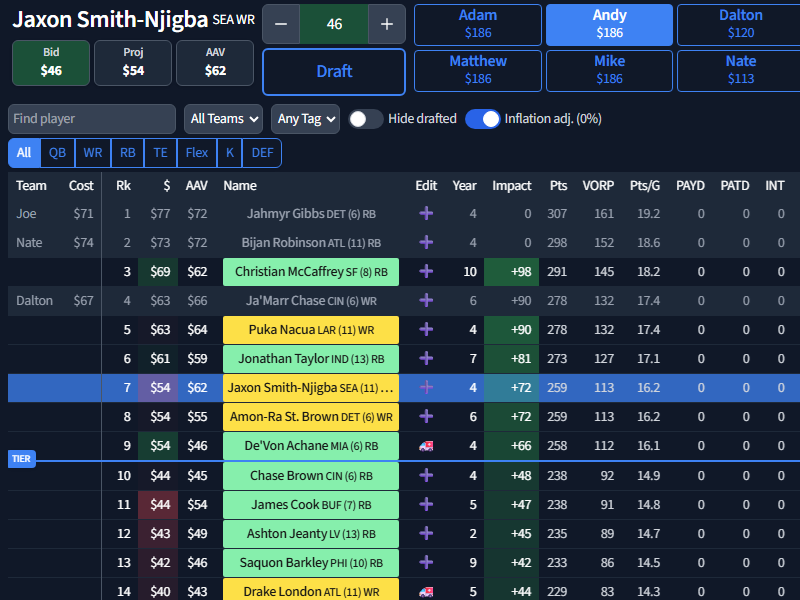Sort by the AAV column header
The width and height of the screenshot is (800, 600).
coord(196,186)
